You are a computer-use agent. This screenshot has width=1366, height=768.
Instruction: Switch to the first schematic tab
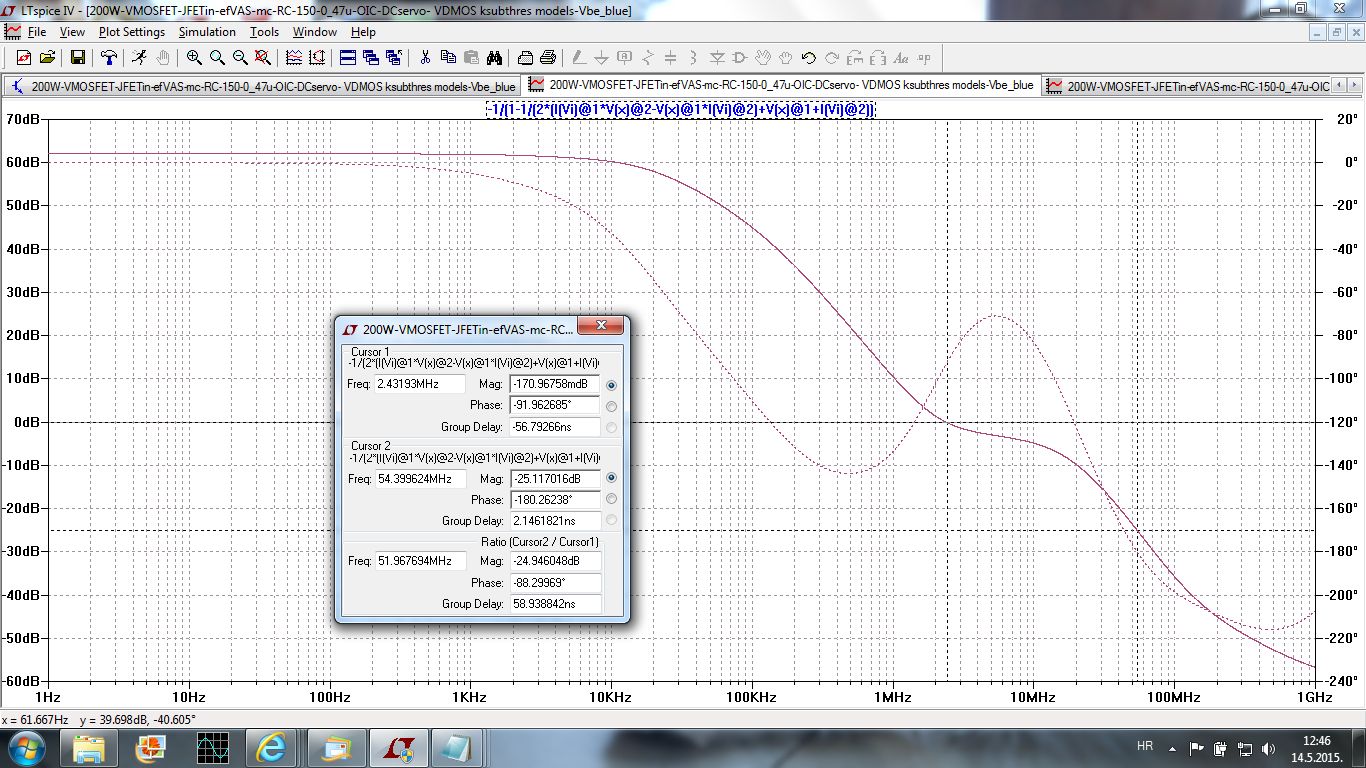264,86
